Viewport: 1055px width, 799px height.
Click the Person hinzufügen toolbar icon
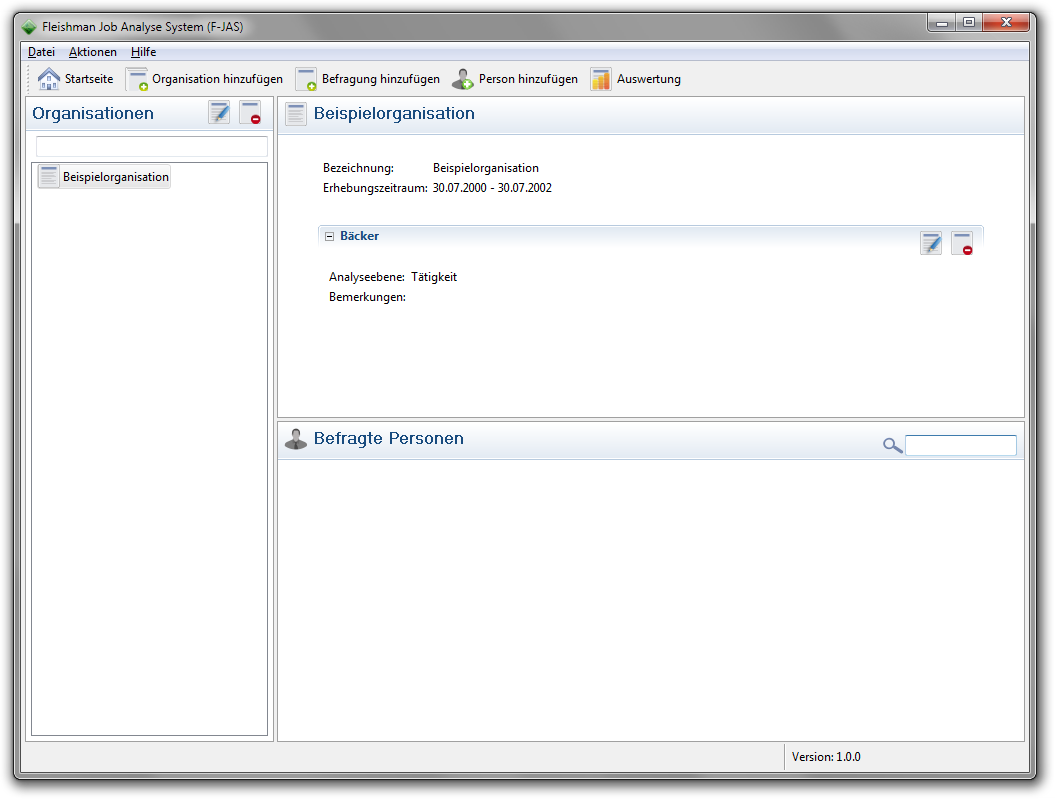click(463, 79)
